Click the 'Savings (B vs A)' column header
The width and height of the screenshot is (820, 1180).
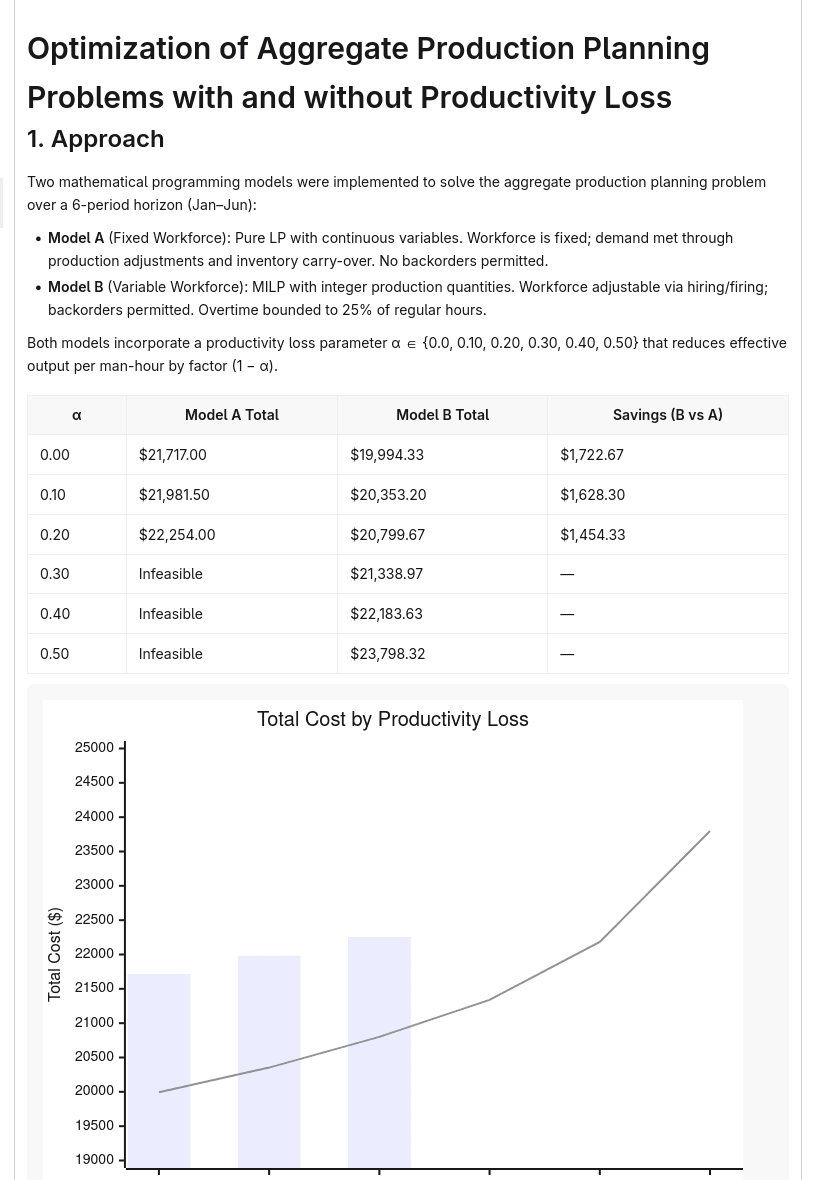(668, 415)
